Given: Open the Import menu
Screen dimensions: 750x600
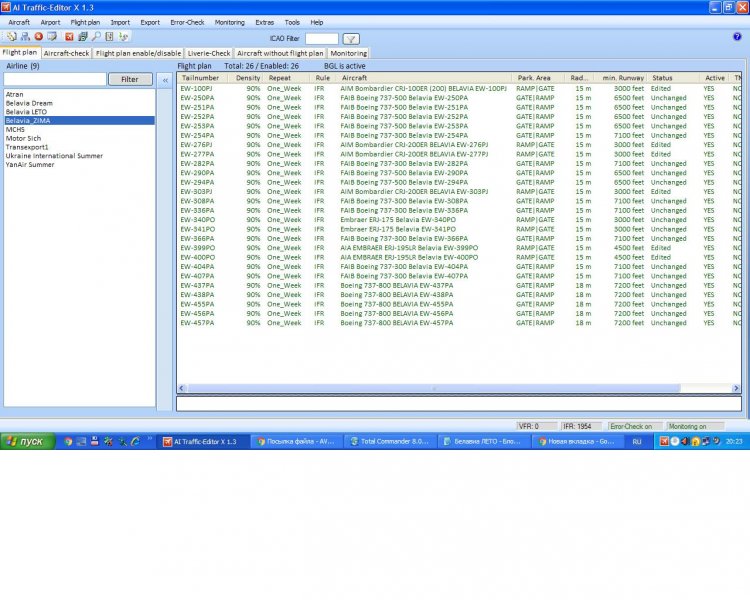Looking at the screenshot, I should pyautogui.click(x=120, y=22).
